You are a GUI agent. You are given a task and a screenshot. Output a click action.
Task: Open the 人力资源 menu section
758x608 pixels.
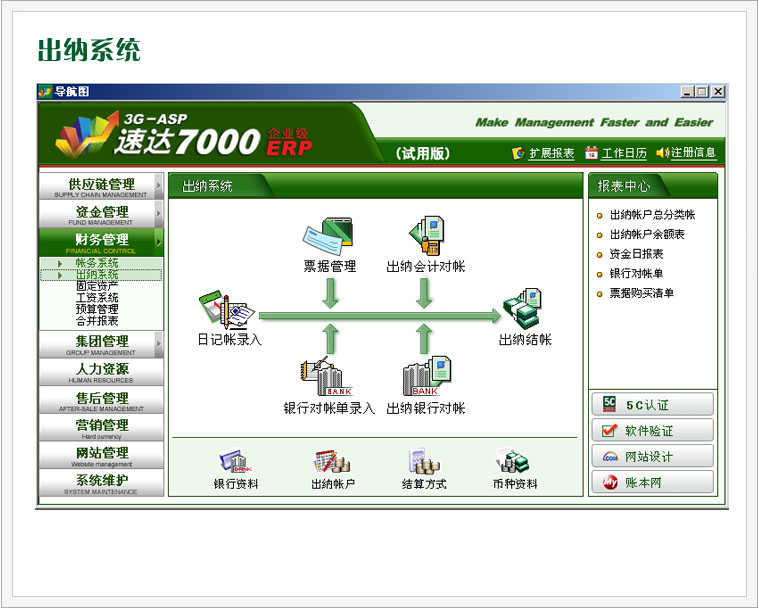[x=101, y=372]
